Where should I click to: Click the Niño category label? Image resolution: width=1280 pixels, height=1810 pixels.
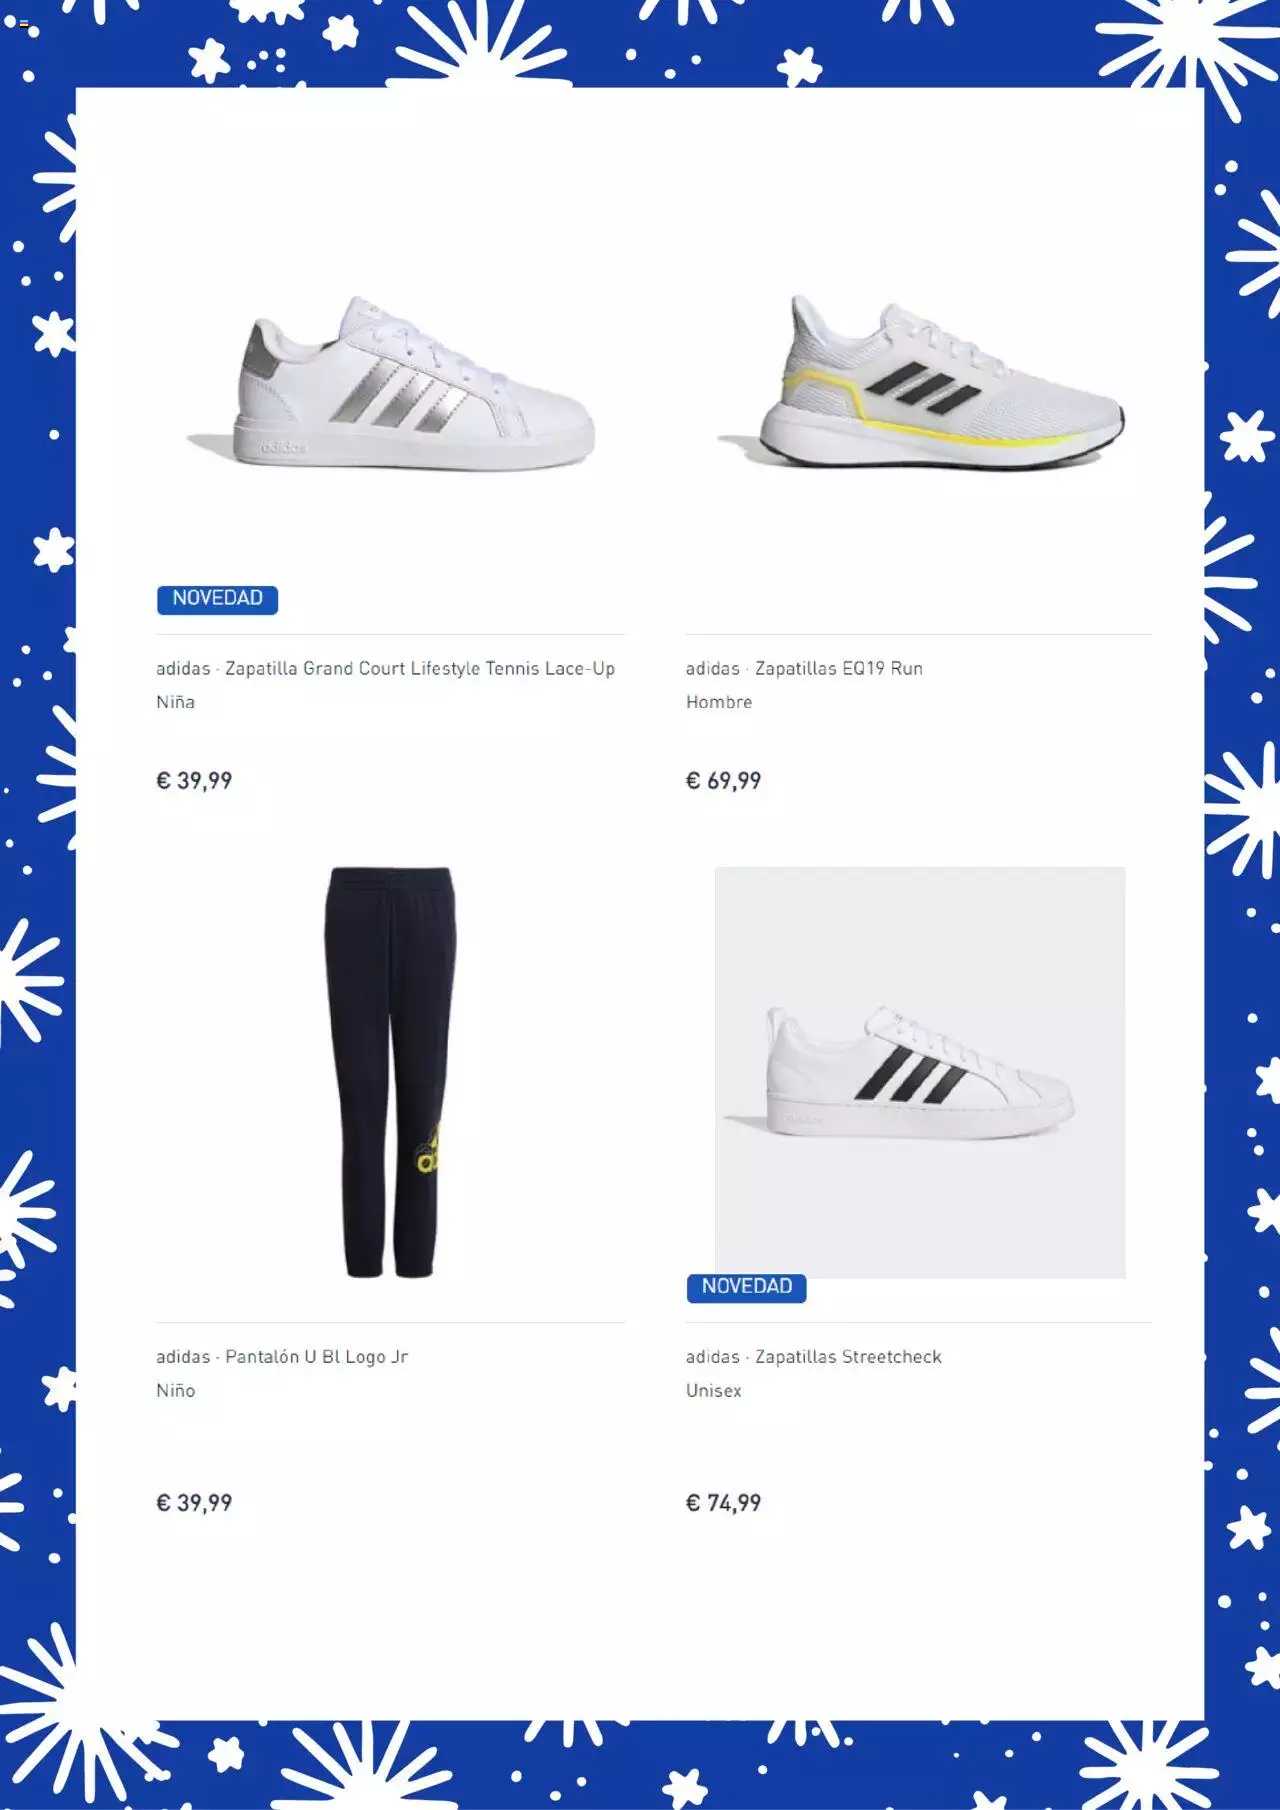pos(175,1391)
